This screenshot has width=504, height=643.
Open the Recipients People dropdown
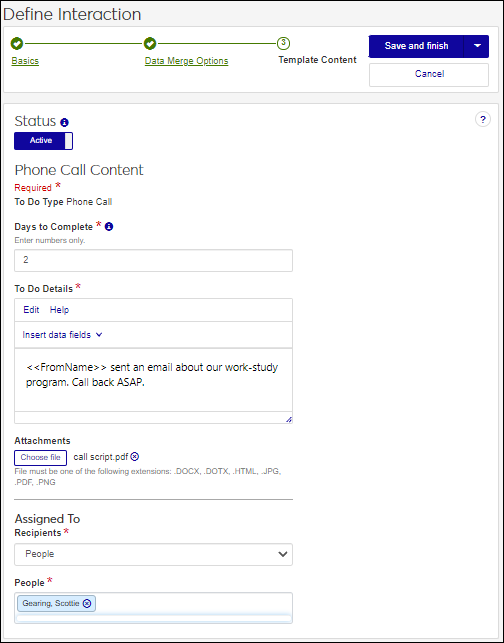pyautogui.click(x=153, y=554)
